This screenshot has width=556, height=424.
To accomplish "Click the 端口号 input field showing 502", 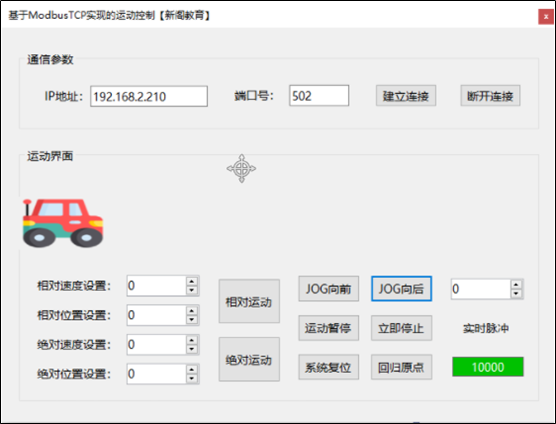I will coord(319,95).
